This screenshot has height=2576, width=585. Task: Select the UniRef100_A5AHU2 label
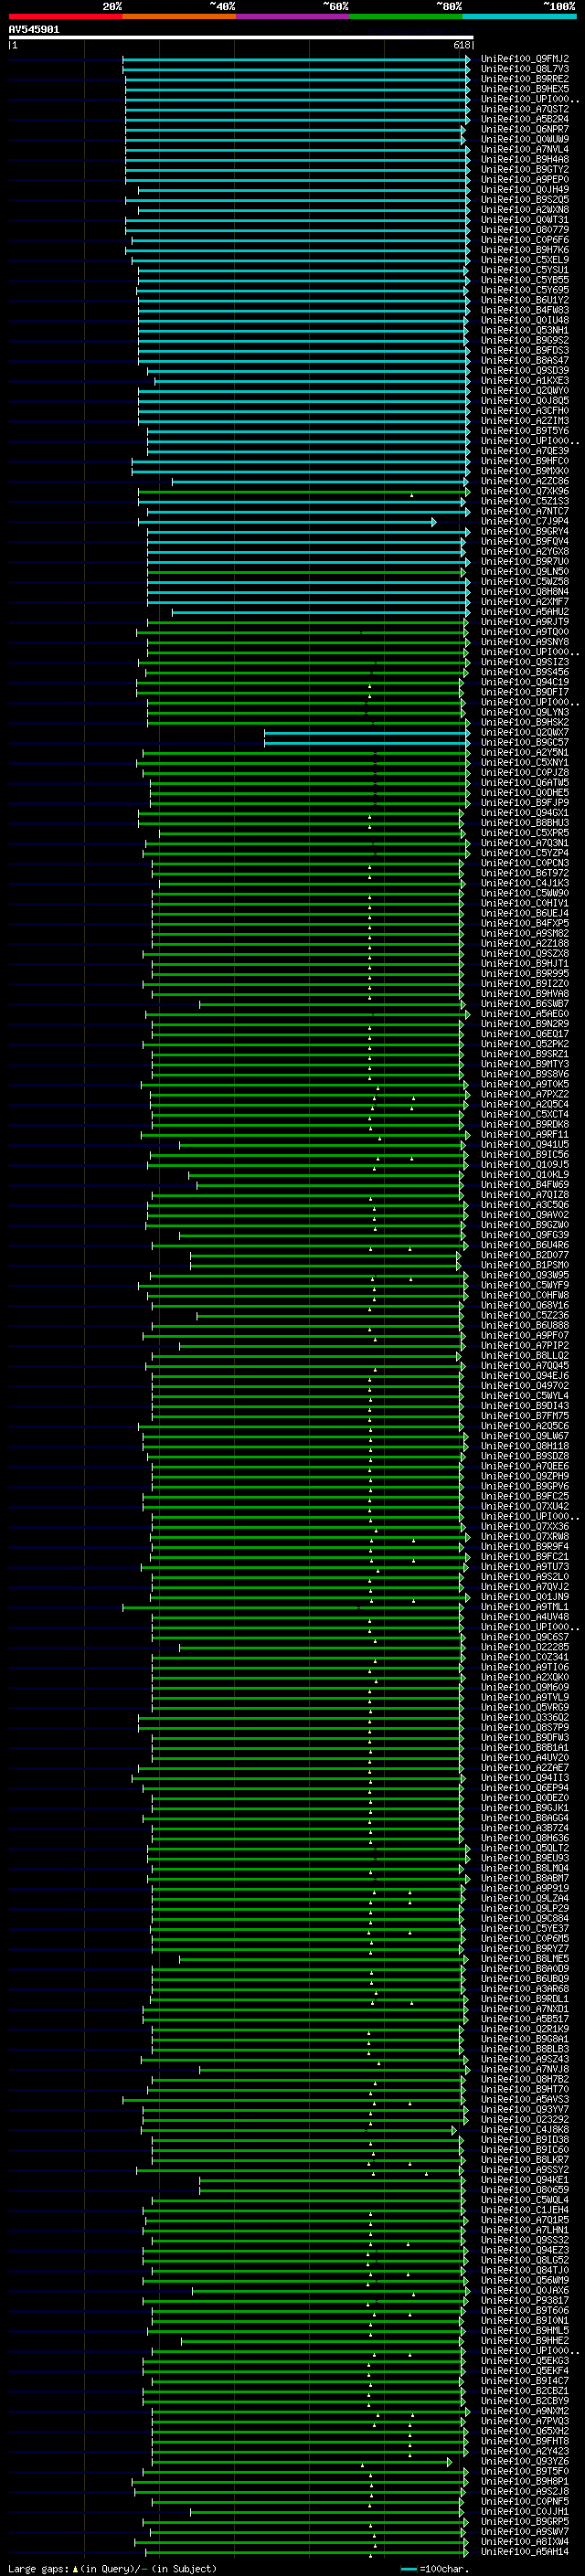(525, 612)
